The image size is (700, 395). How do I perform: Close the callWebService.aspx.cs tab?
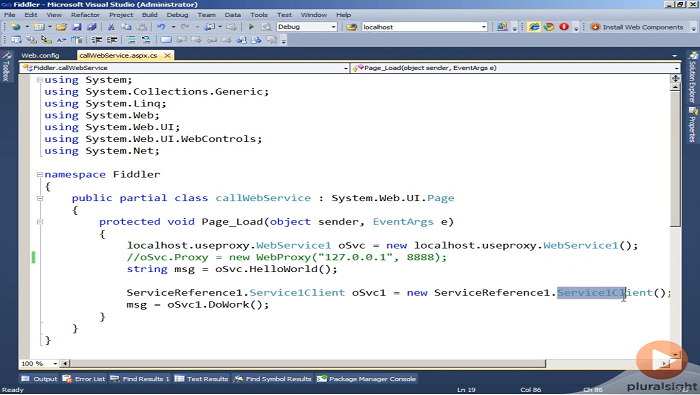[x=167, y=55]
